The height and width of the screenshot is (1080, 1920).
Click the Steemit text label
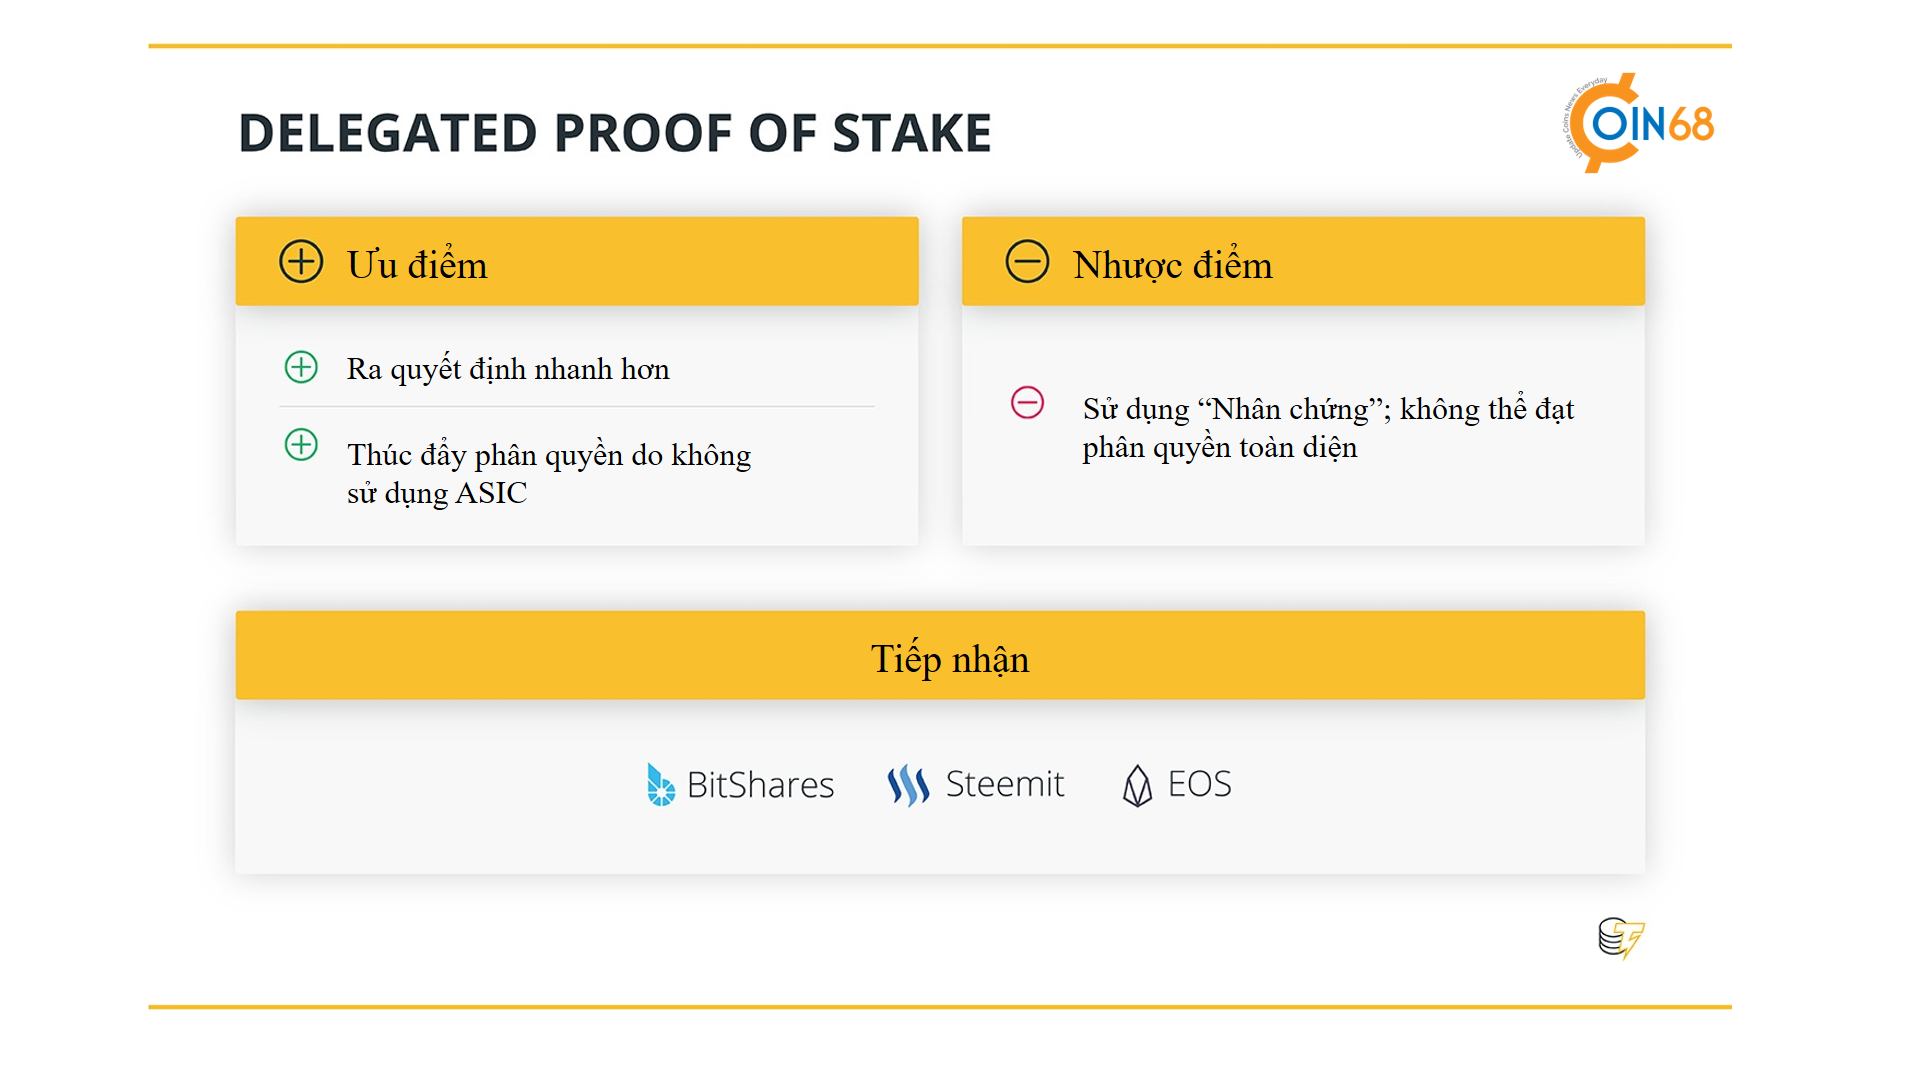(x=1004, y=784)
